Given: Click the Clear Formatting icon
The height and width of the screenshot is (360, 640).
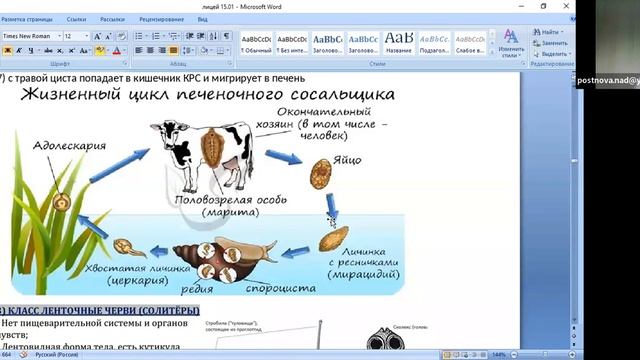Looking at the screenshot, I should (x=122, y=36).
